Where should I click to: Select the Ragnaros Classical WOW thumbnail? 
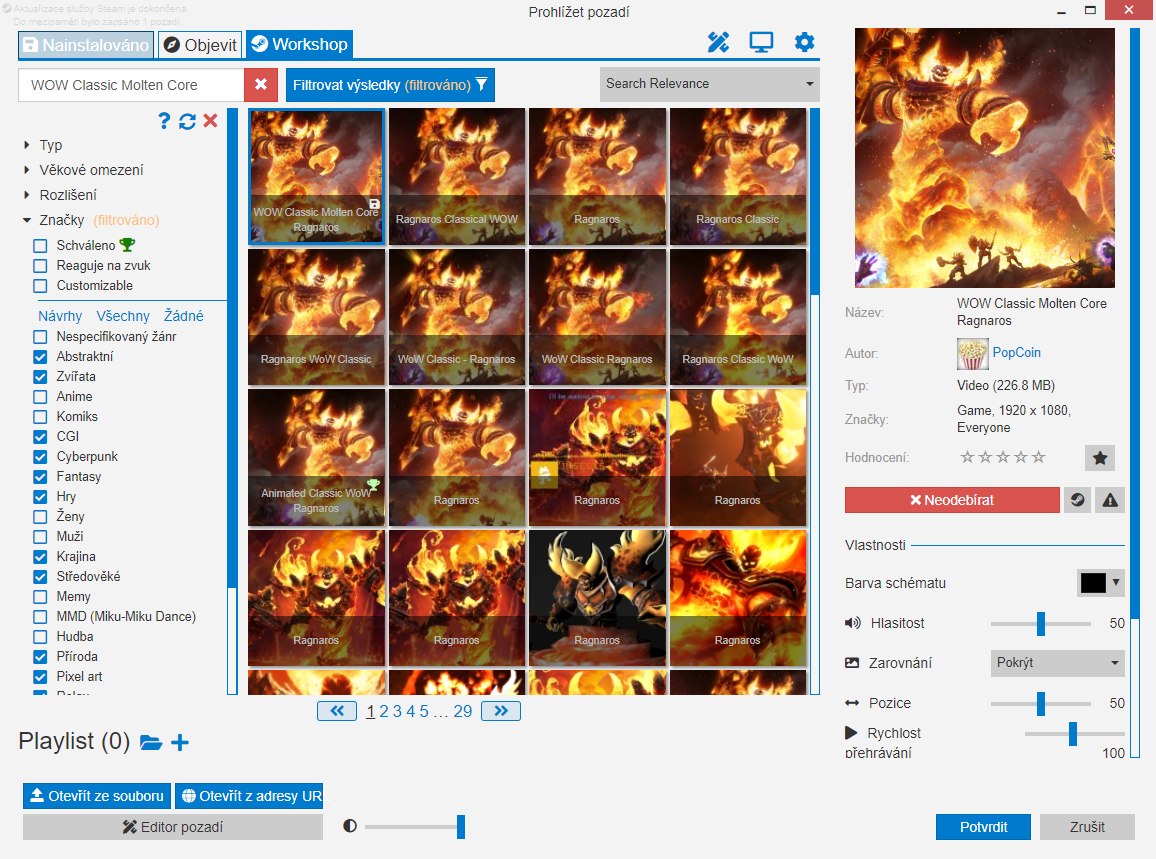tap(457, 176)
